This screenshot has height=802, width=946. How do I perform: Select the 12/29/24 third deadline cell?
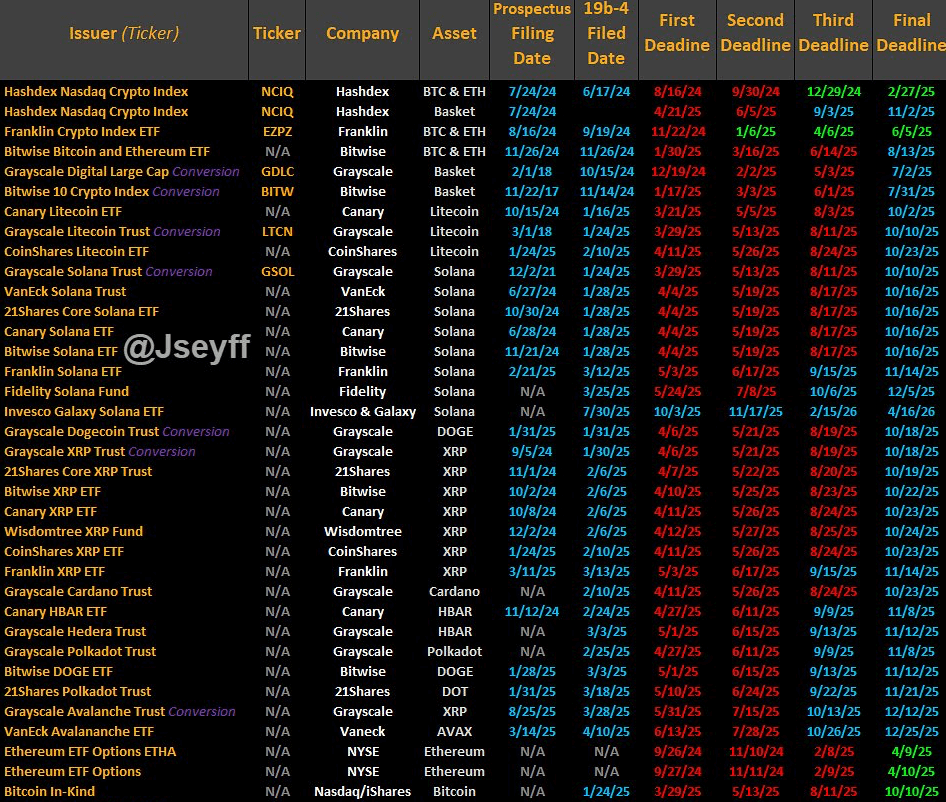coord(833,92)
